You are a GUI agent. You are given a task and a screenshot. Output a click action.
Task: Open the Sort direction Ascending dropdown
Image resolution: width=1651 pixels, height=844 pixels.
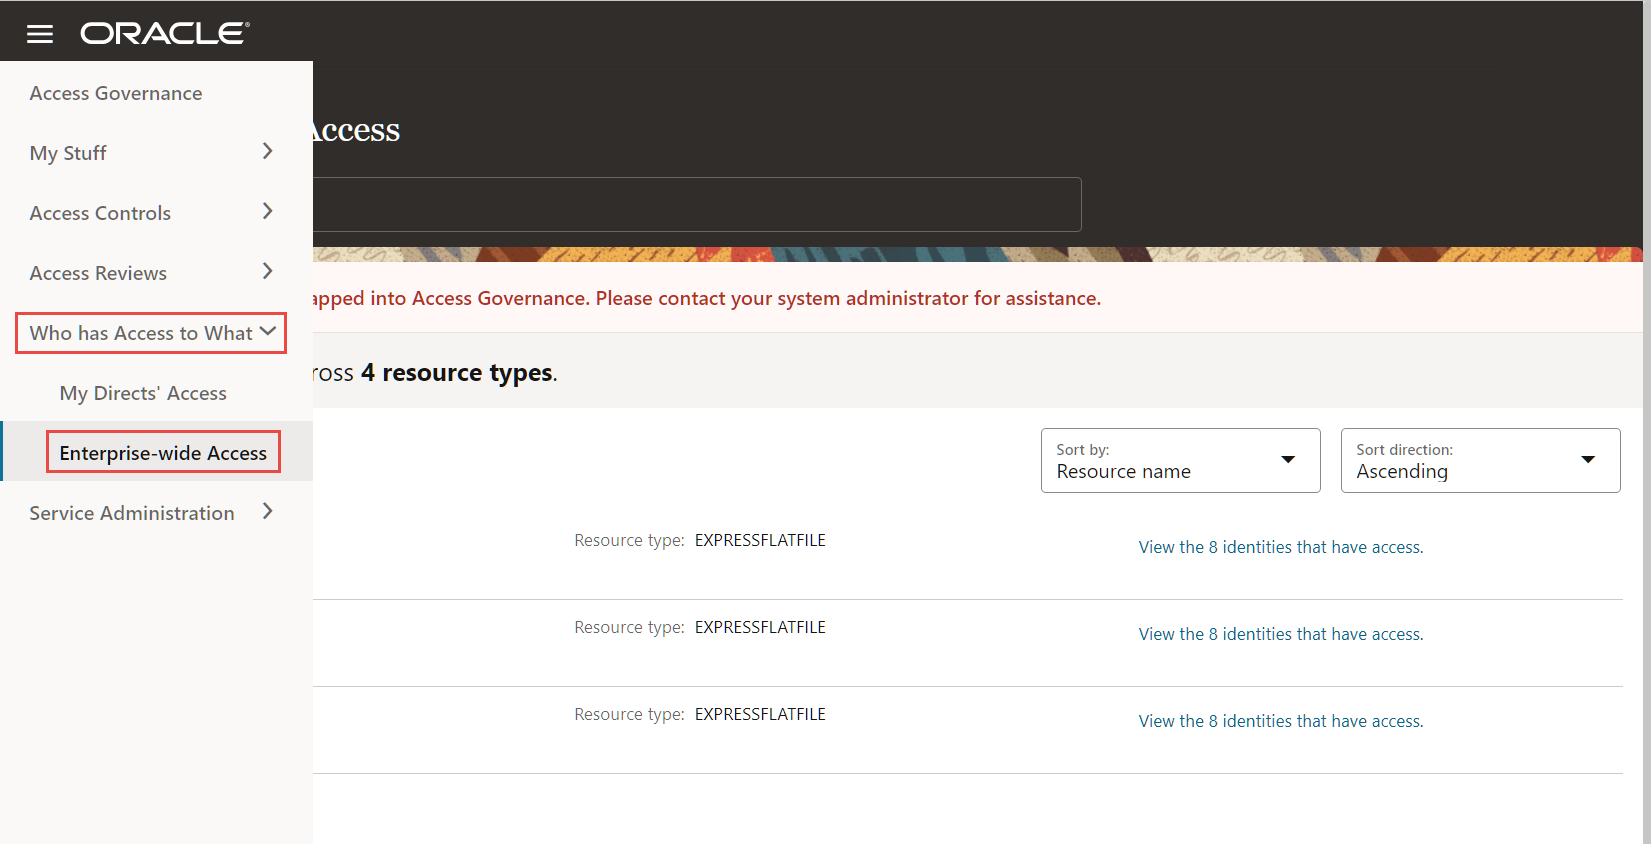[x=1481, y=461]
